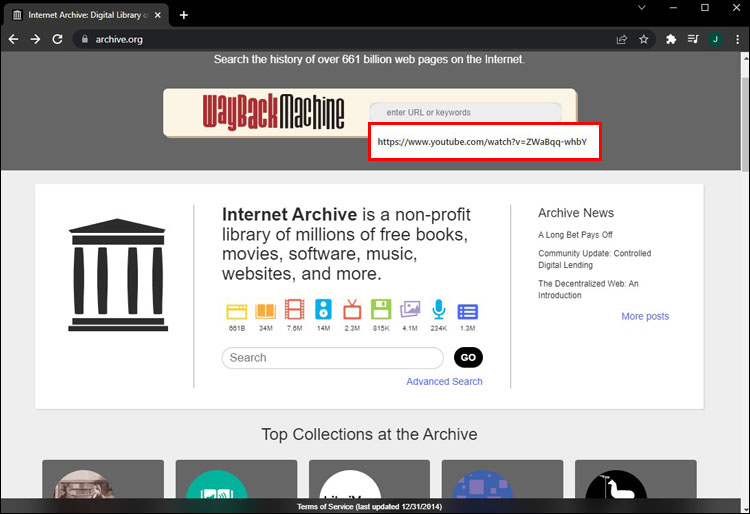The image size is (750, 514).
Task: Focus the enter URL or keywords field
Action: pyautogui.click(x=465, y=112)
